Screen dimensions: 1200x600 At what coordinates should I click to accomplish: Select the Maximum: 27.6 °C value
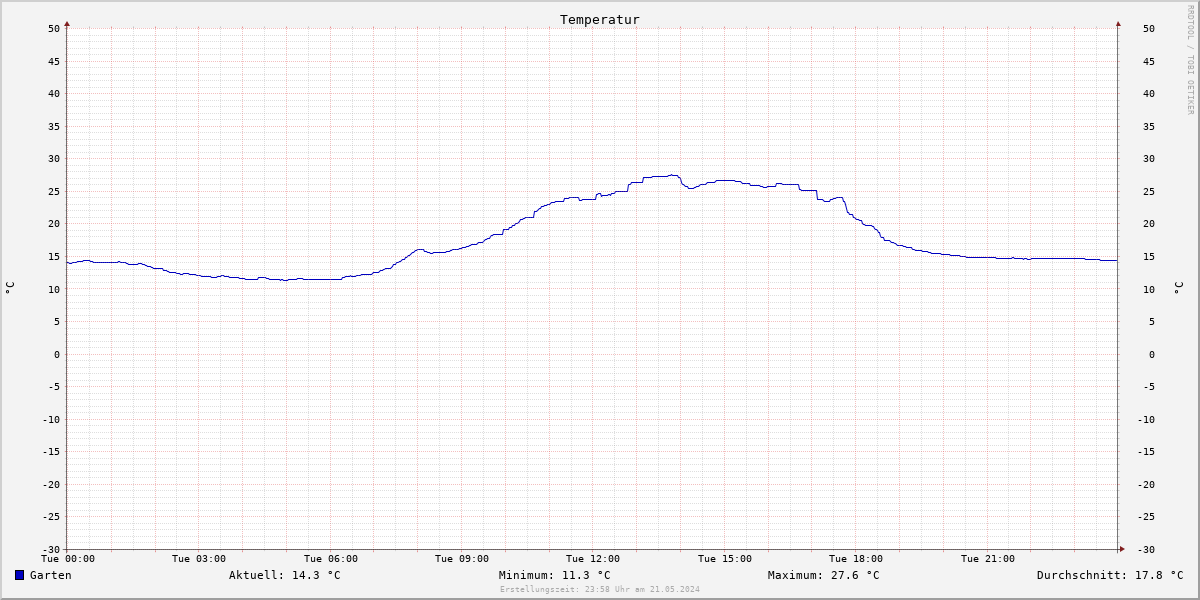[824, 575]
